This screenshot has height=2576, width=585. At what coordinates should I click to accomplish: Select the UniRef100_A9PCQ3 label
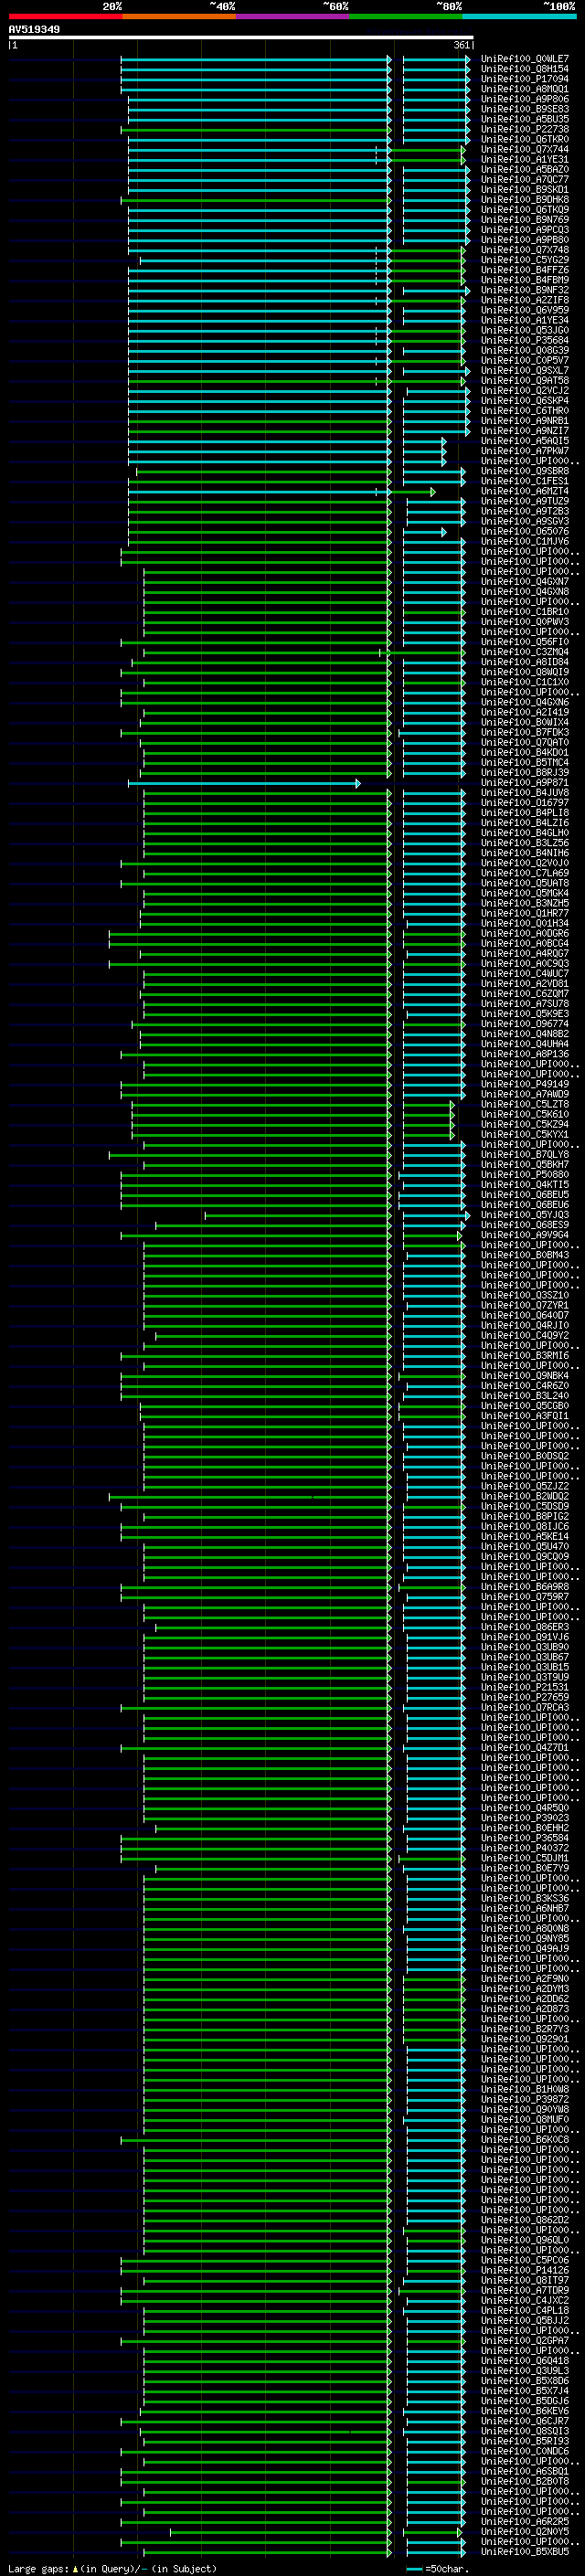tap(525, 230)
